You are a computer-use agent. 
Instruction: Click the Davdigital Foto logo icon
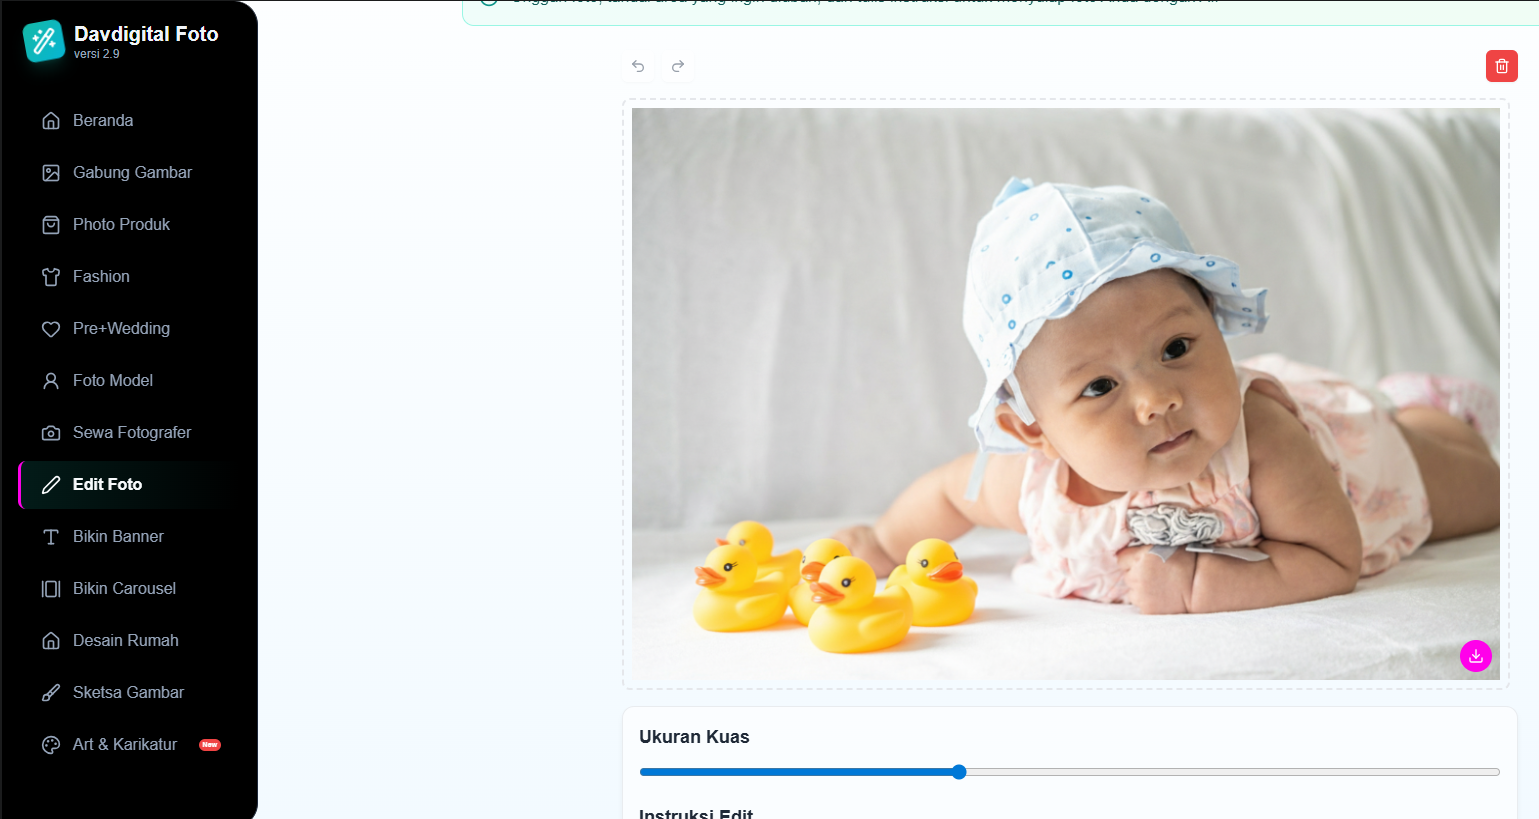click(x=44, y=41)
